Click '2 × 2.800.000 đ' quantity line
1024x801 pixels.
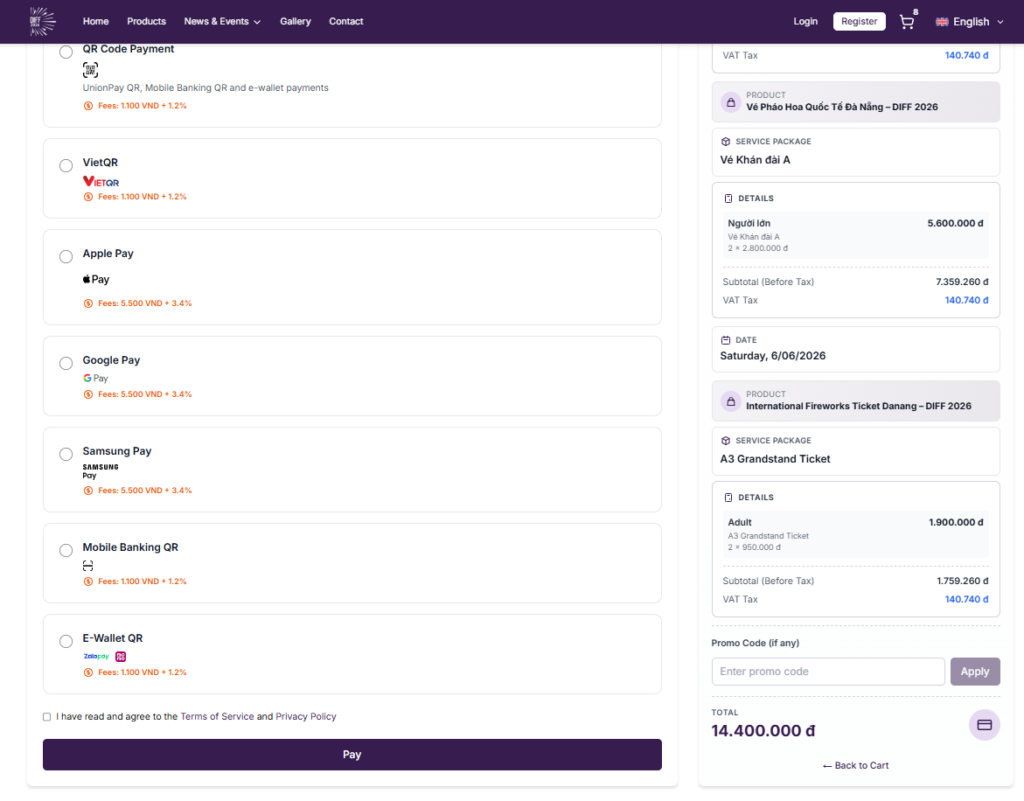[758, 248]
